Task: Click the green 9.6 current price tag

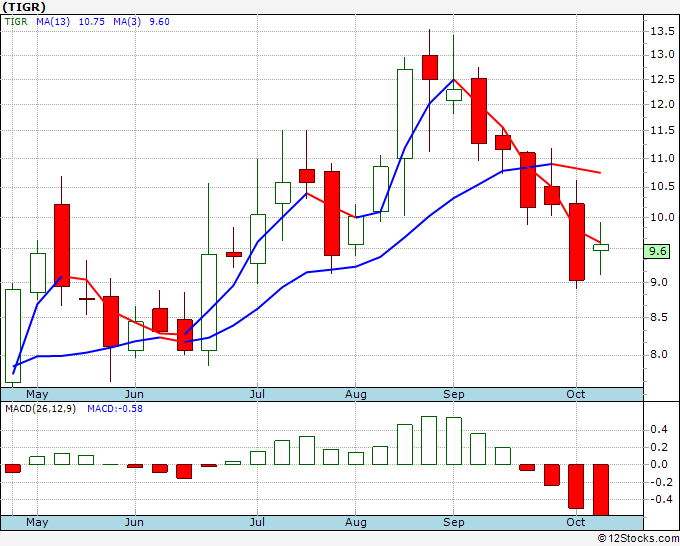Action: [x=657, y=251]
